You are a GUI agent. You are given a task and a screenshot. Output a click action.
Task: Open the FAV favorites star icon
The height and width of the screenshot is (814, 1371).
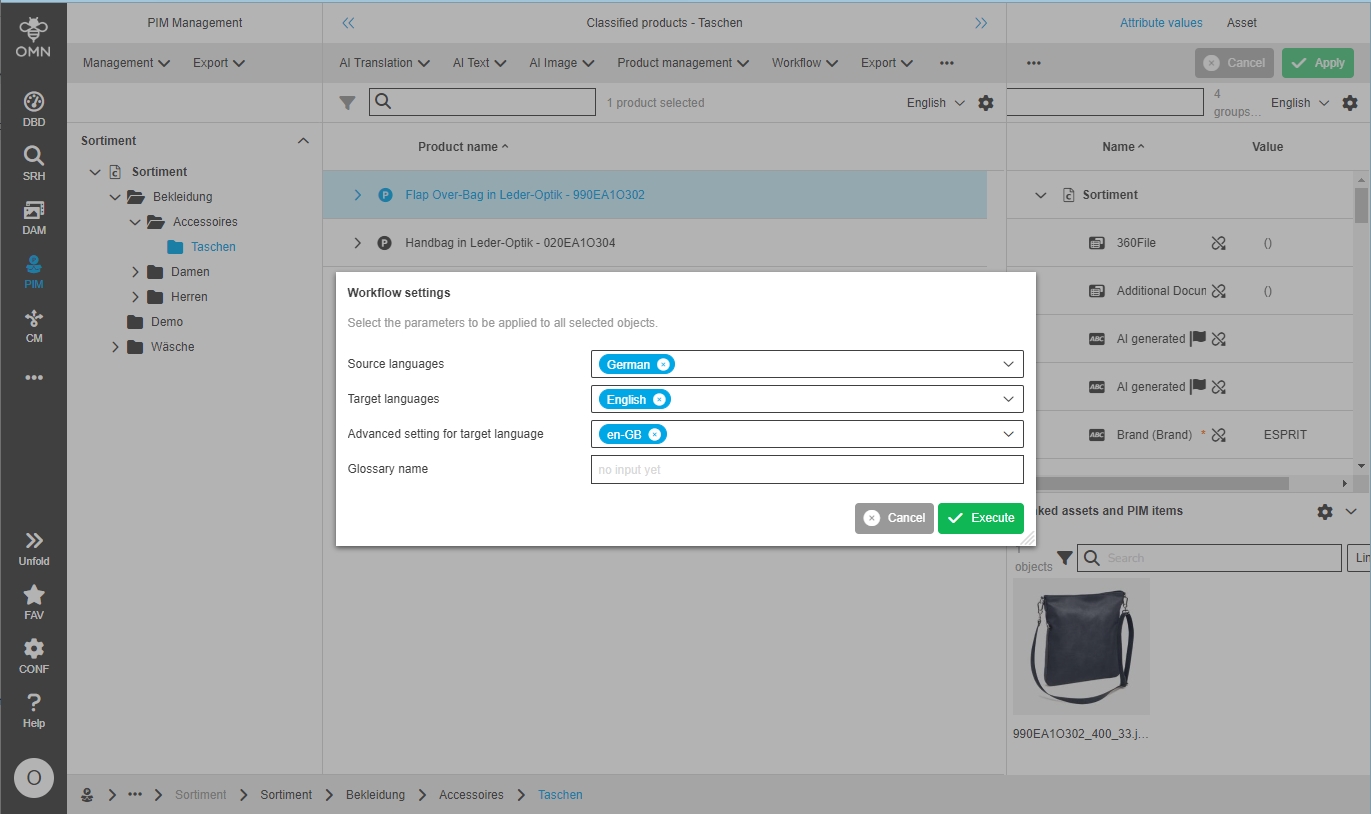pos(34,602)
